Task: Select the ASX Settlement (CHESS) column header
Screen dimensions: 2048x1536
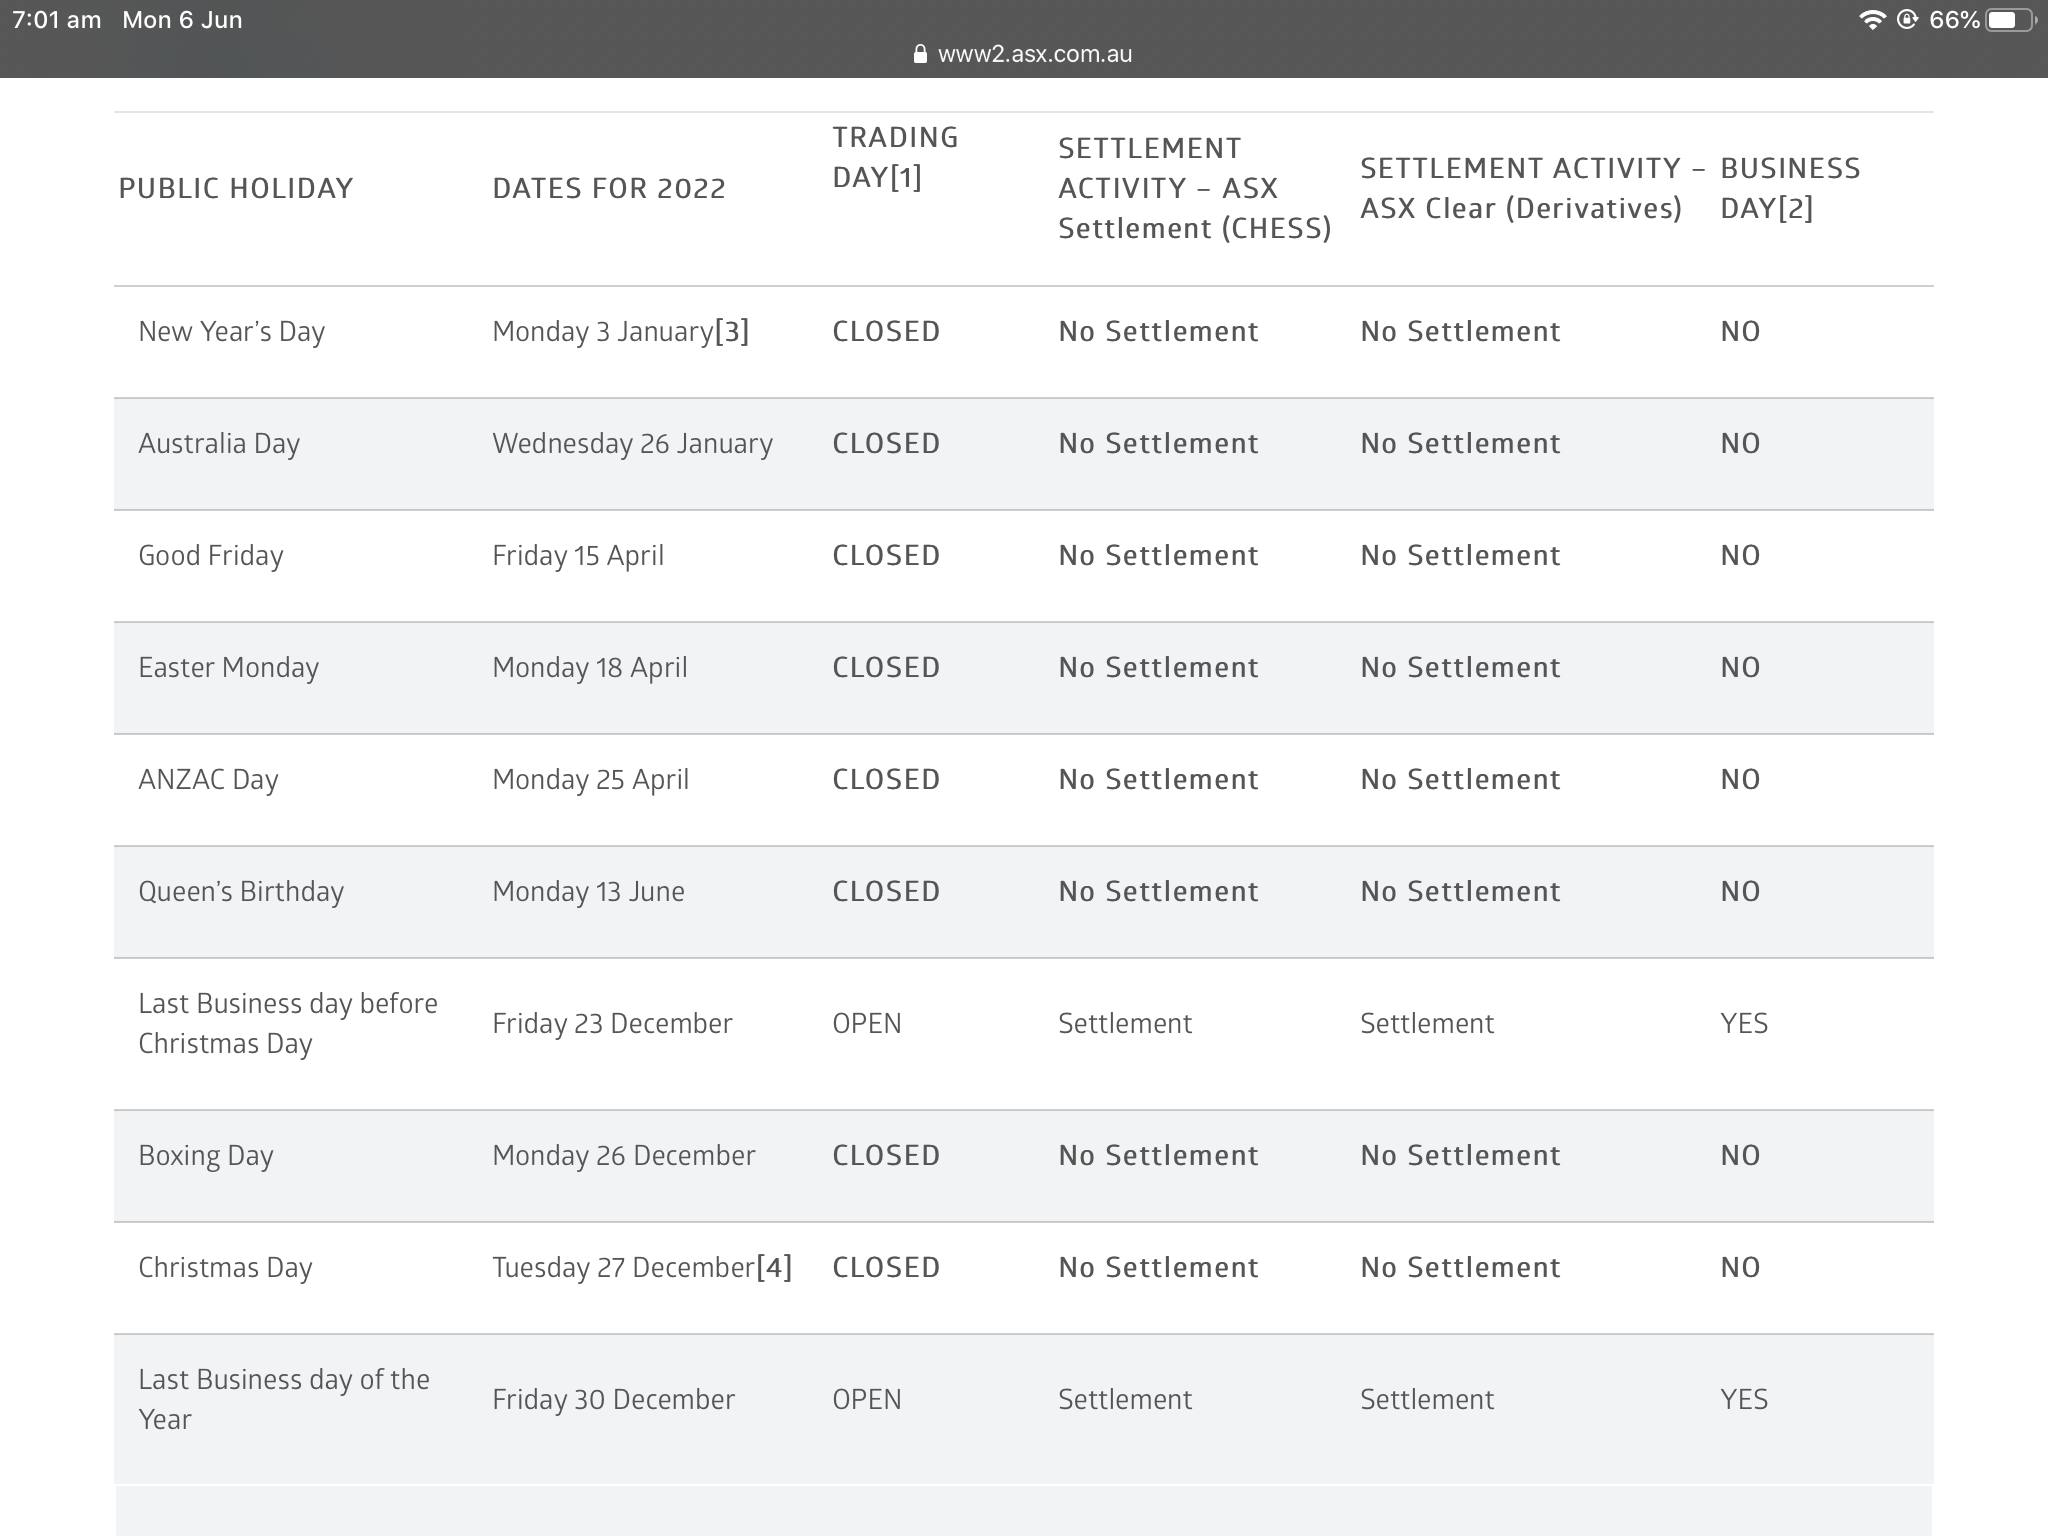Action: pos(1194,189)
